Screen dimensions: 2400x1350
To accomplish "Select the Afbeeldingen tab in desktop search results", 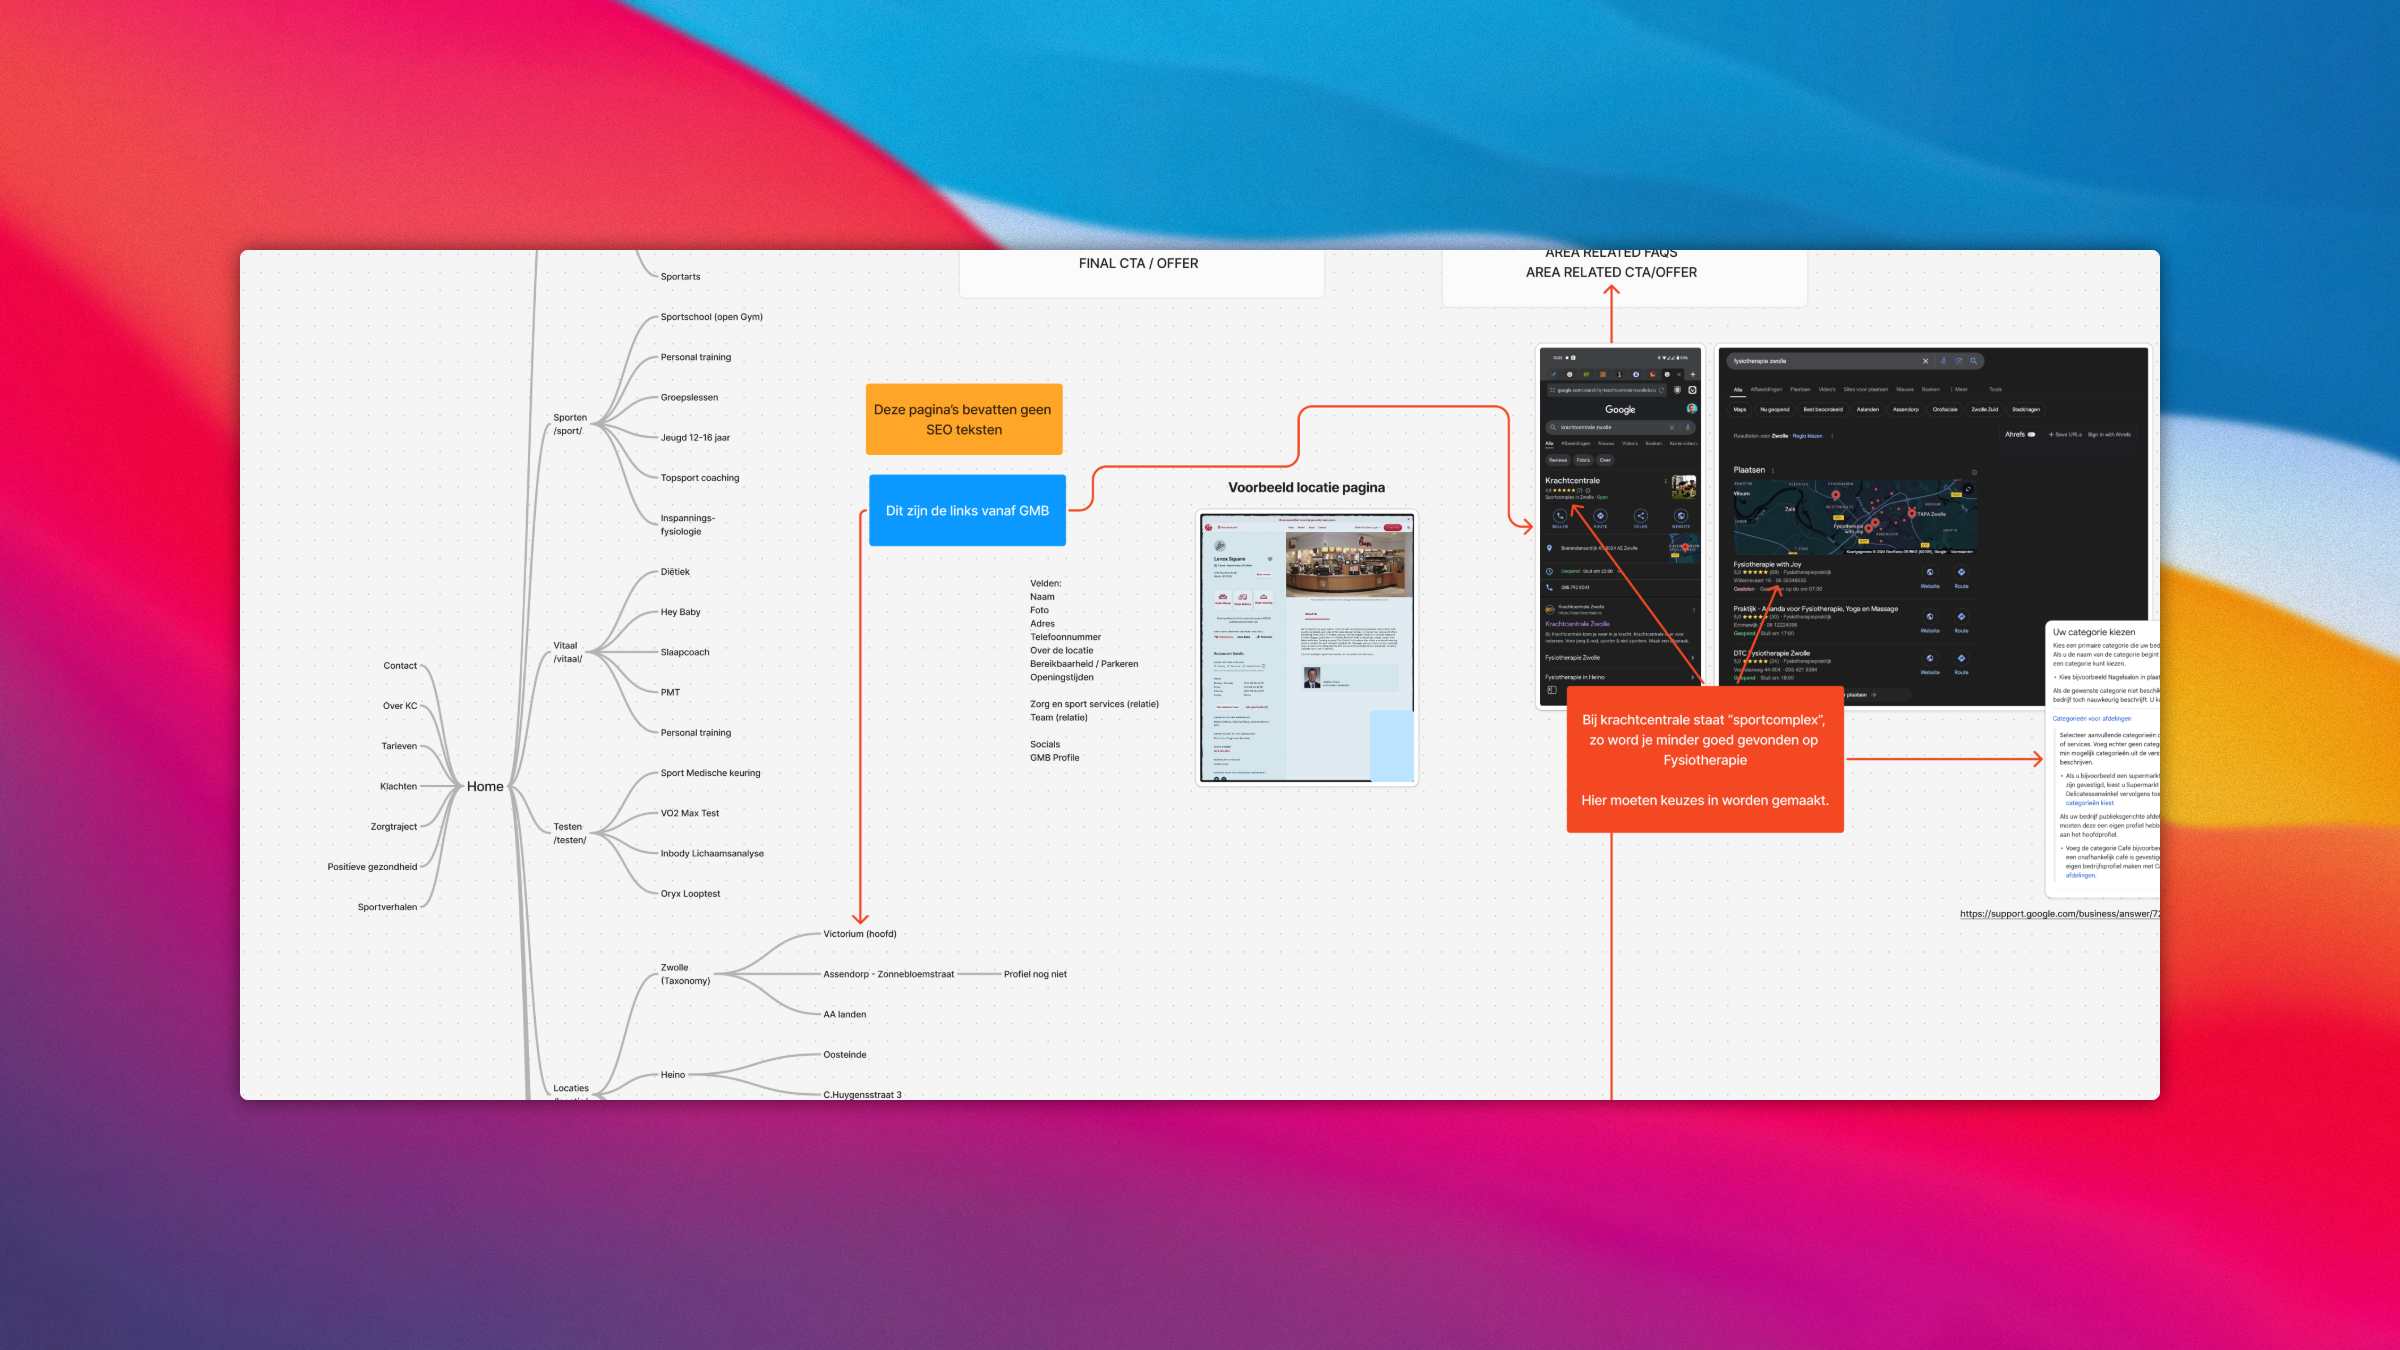I will point(1766,389).
